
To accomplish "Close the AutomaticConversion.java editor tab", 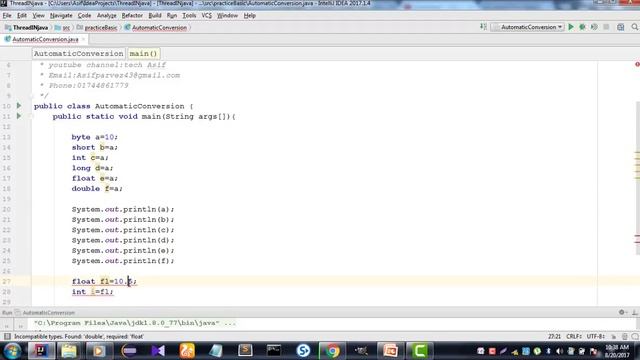I will tap(84, 39).
